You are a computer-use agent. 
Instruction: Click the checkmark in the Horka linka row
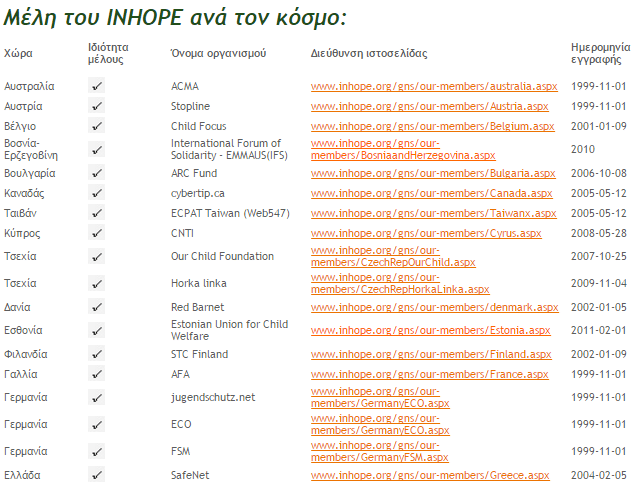96,283
